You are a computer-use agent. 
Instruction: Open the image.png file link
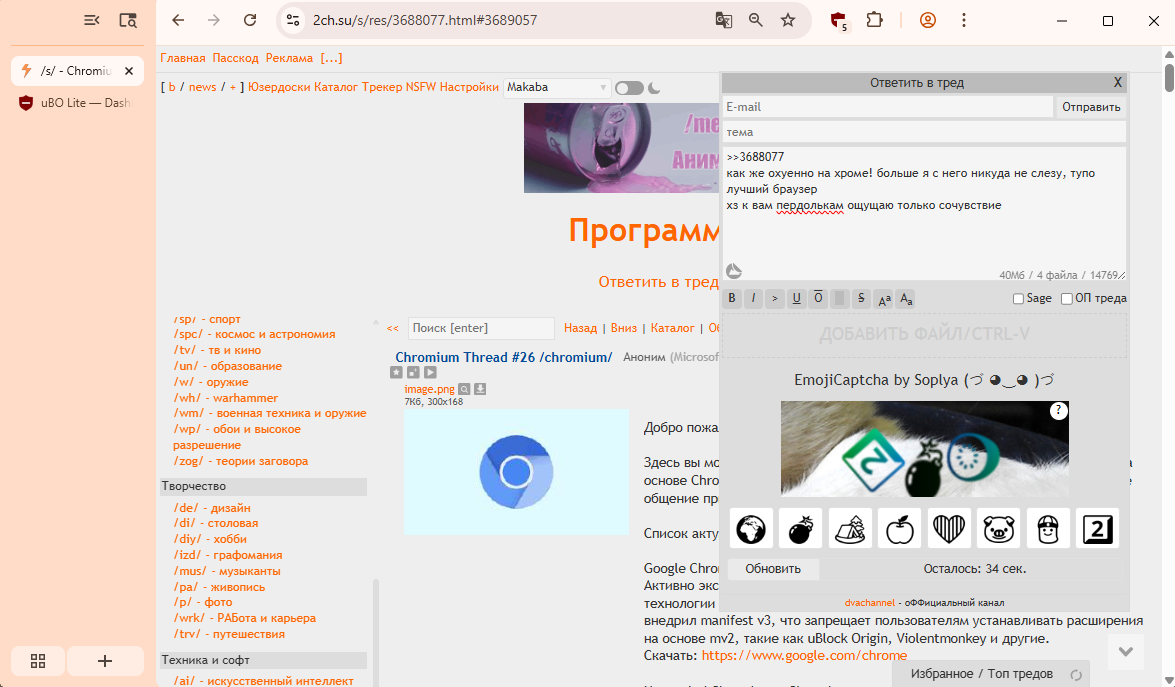click(429, 389)
